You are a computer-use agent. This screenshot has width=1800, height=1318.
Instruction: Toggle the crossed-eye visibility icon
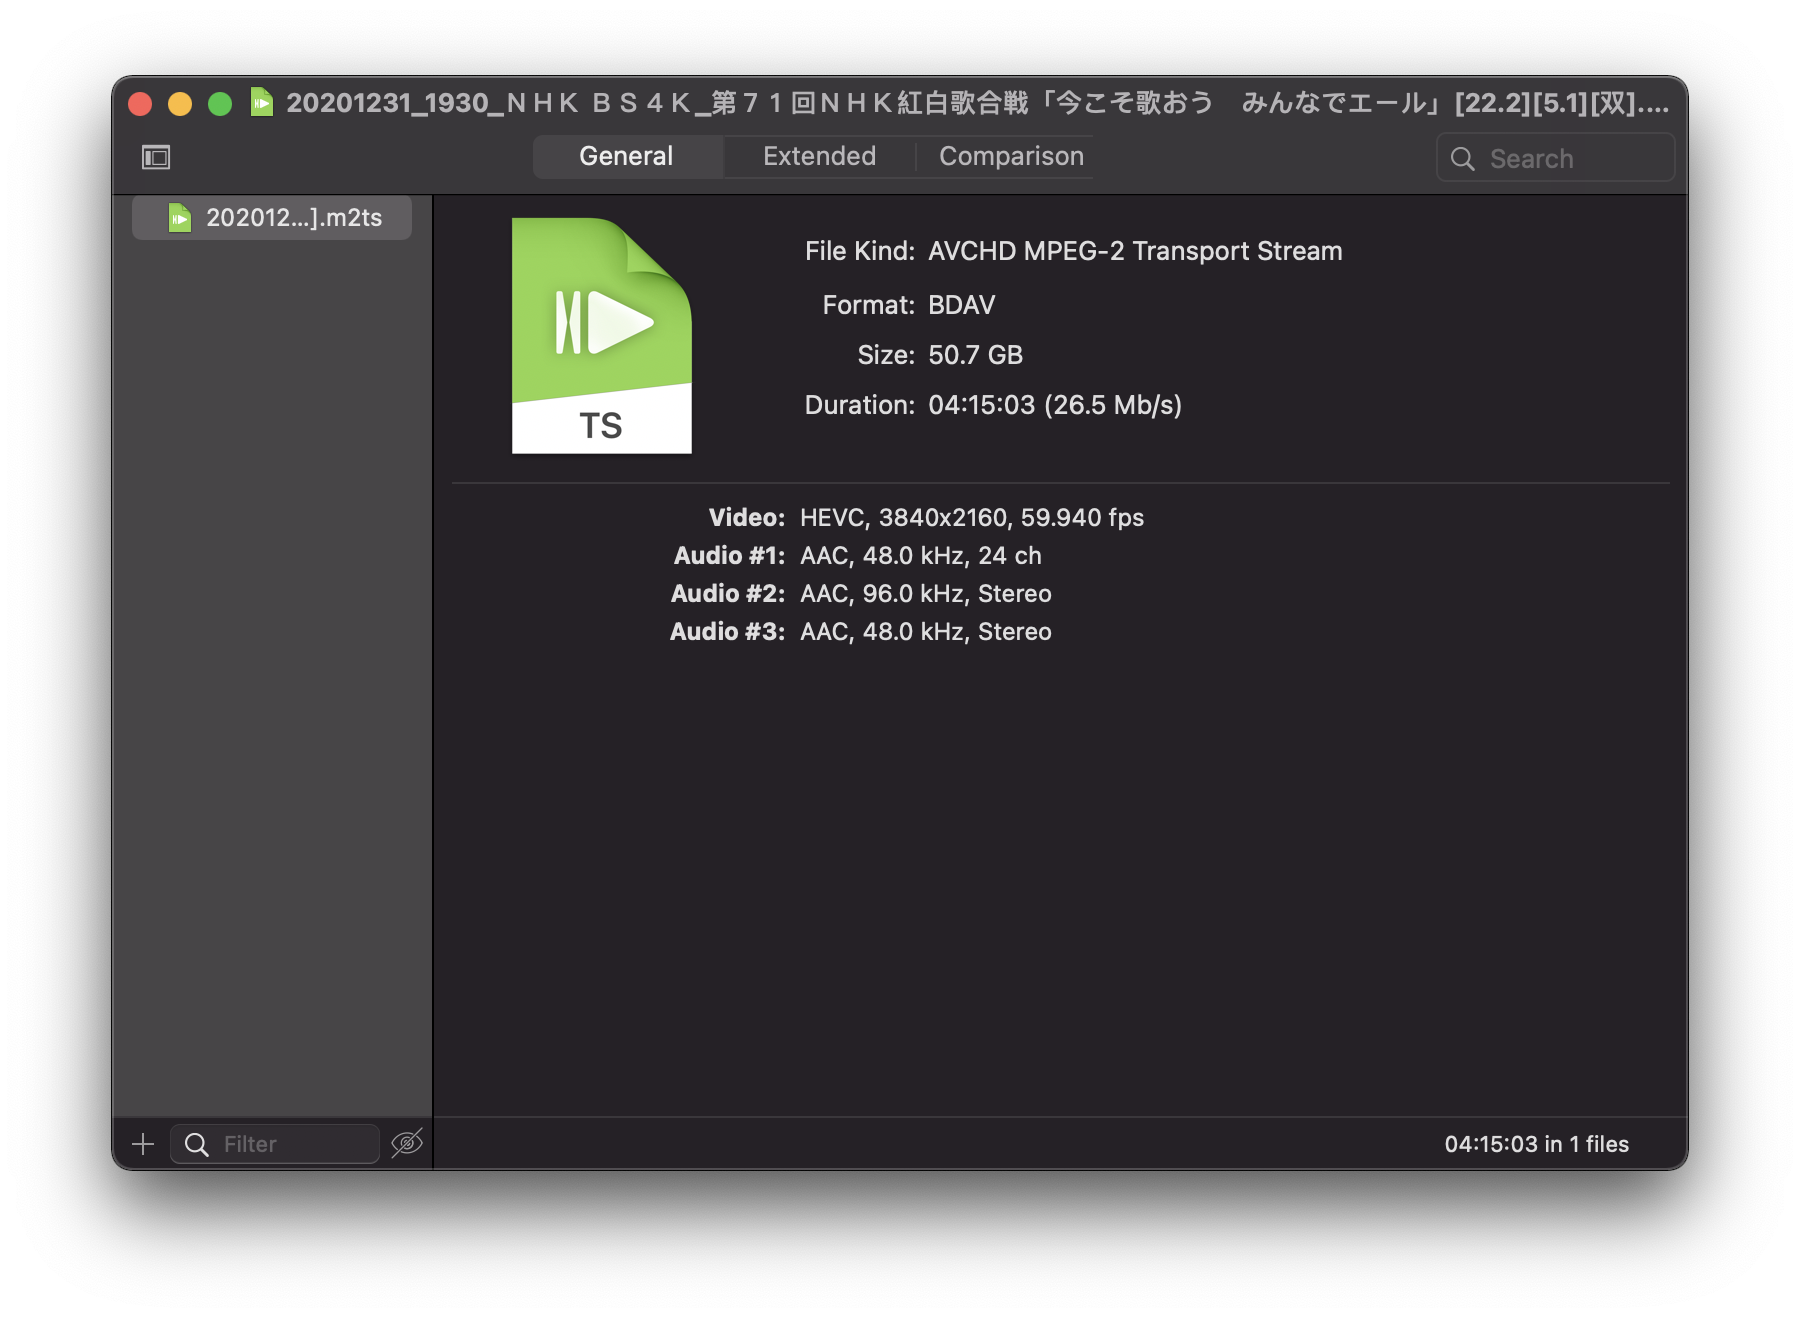click(407, 1143)
